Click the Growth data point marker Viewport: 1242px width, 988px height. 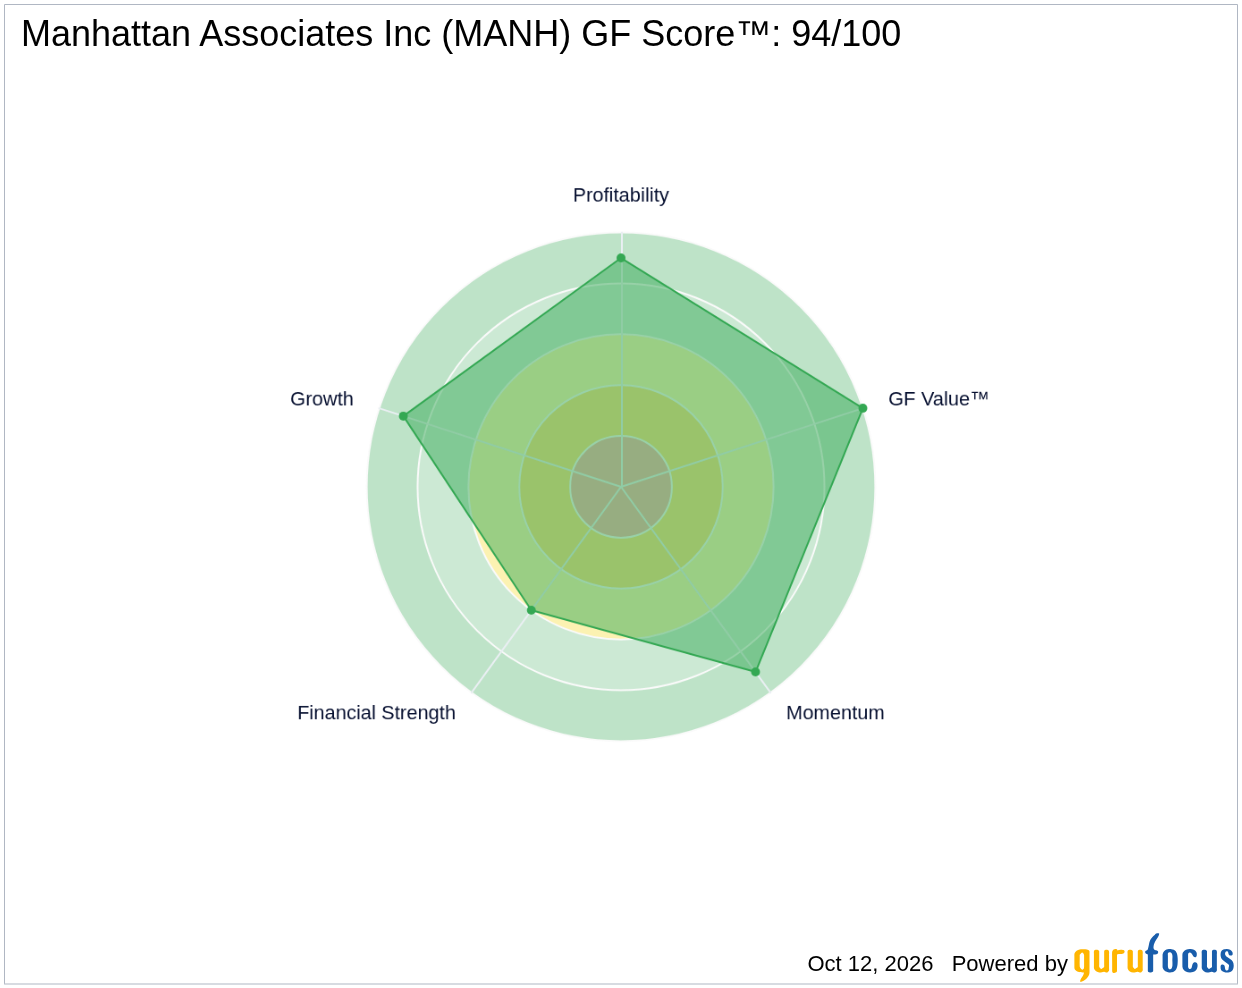[404, 416]
